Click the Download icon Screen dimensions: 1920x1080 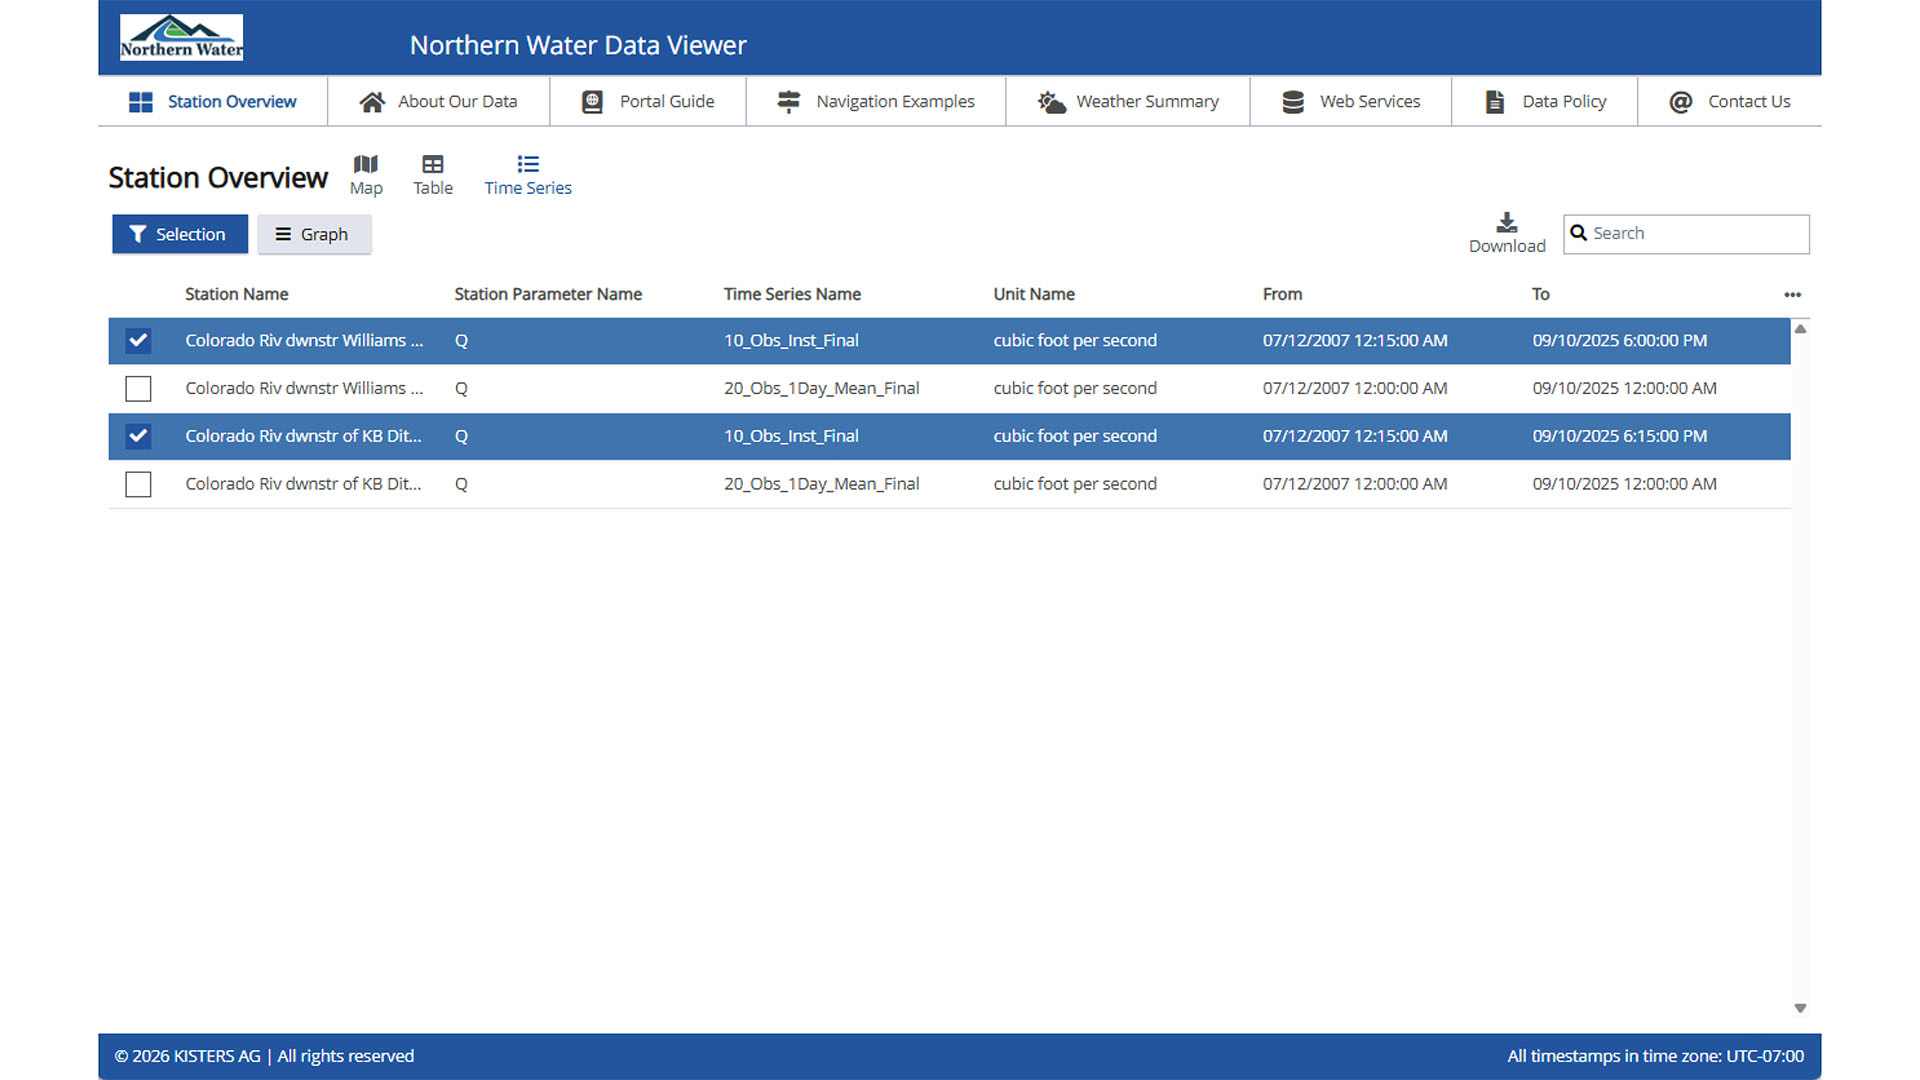[1507, 222]
